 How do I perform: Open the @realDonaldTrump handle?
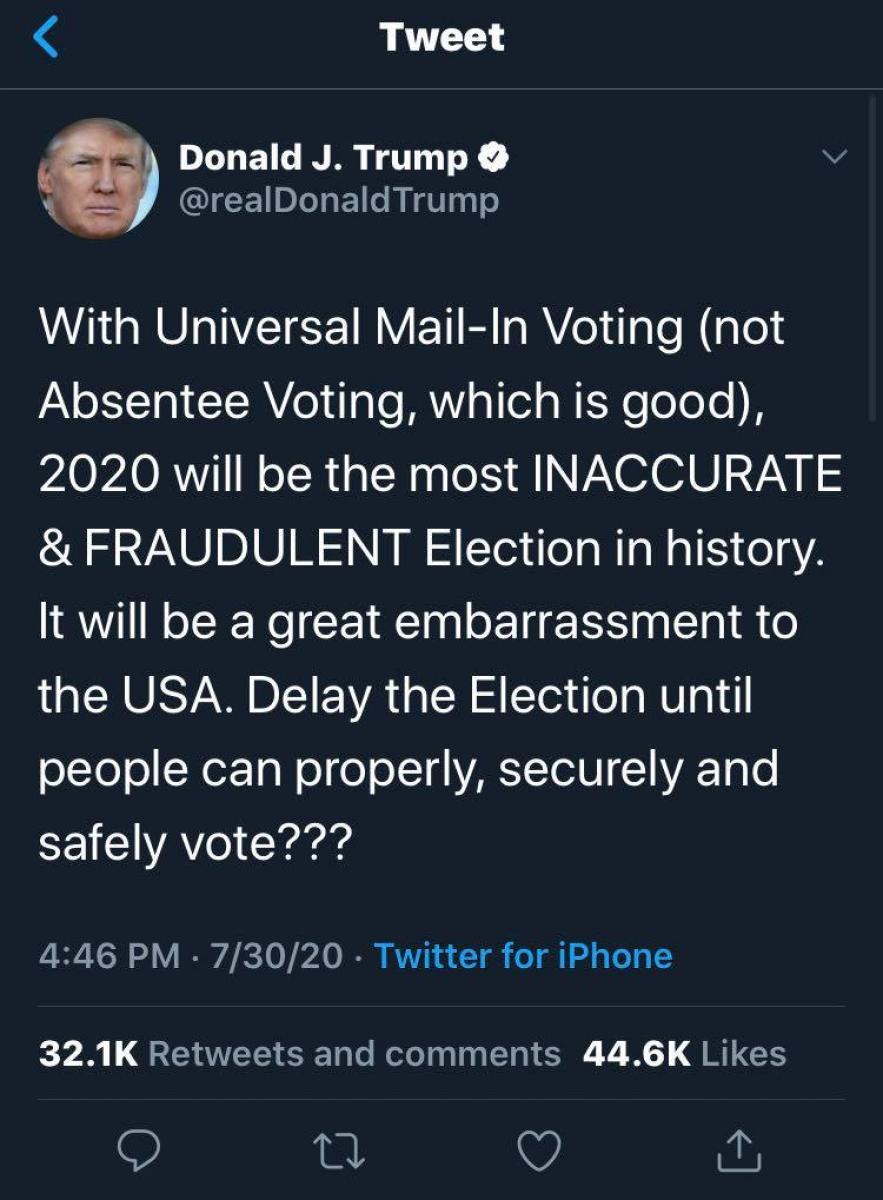pos(338,200)
